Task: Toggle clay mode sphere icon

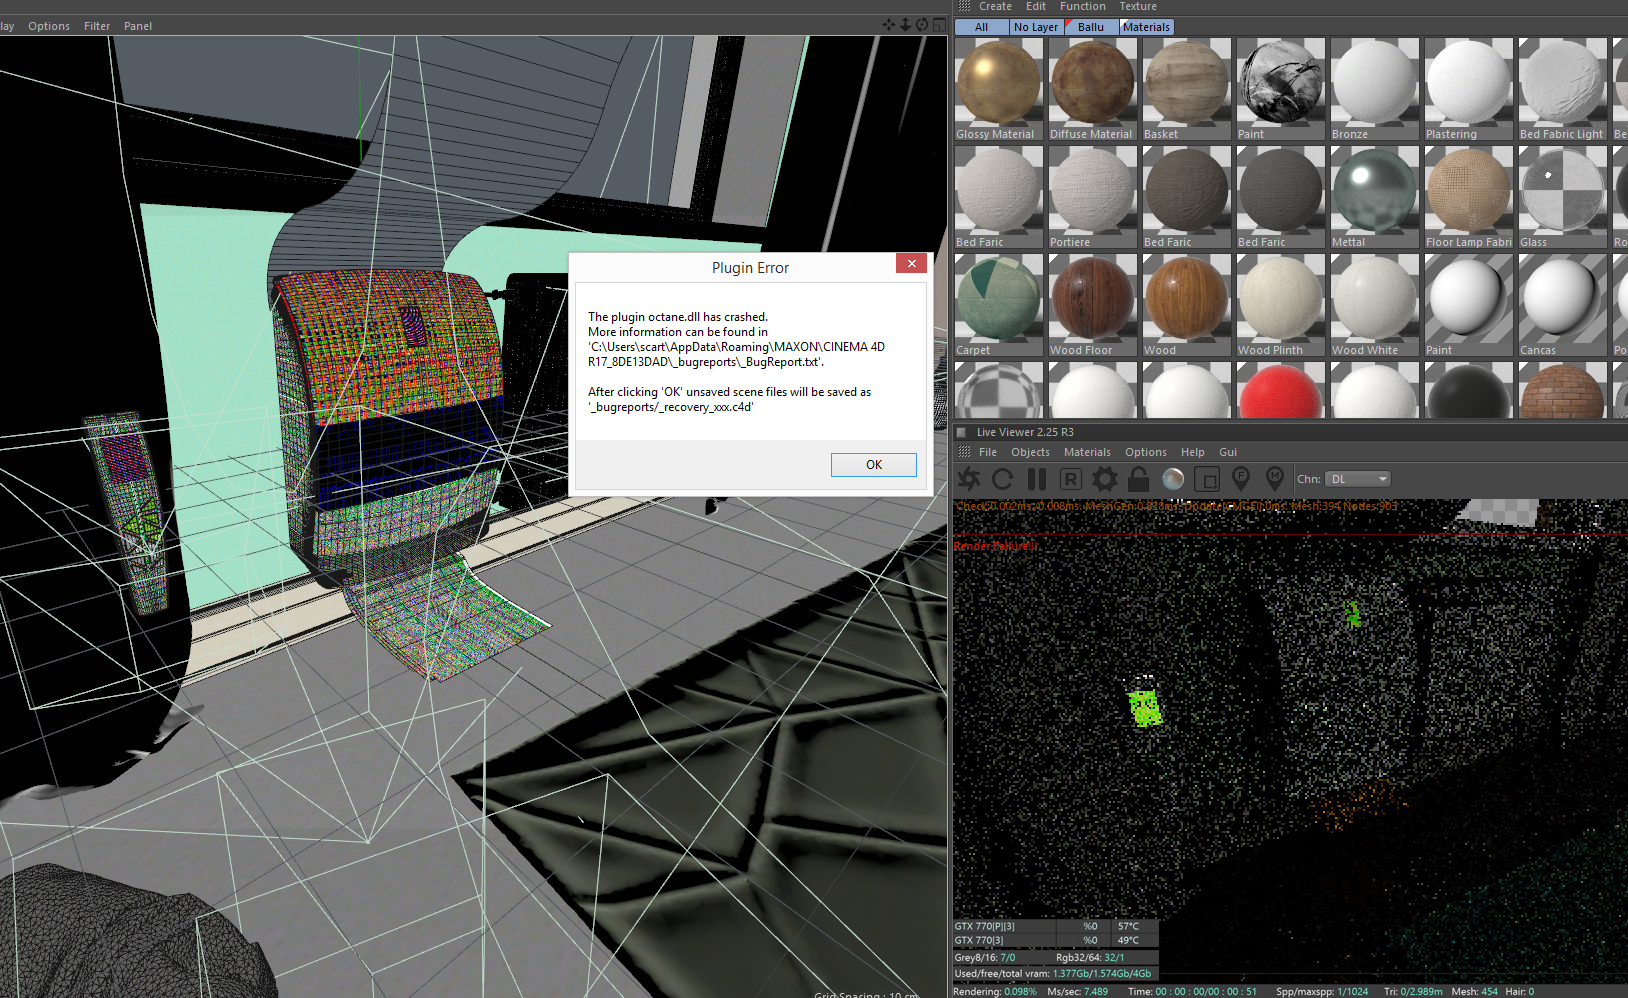Action: pyautogui.click(x=1173, y=479)
